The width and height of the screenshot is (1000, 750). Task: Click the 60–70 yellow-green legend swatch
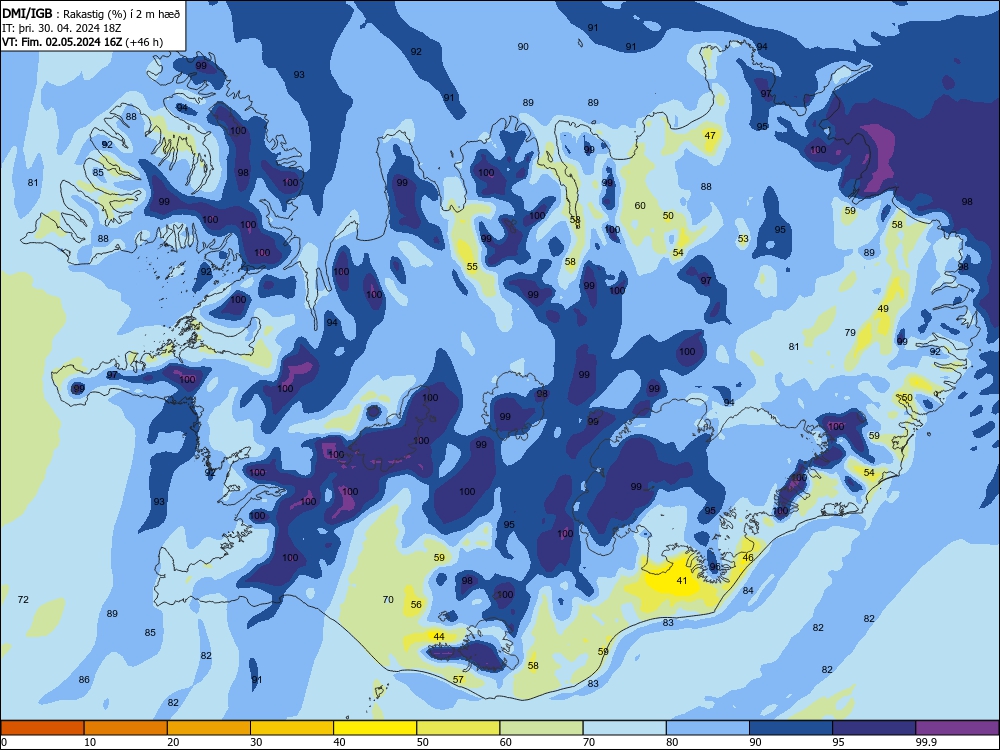click(541, 728)
